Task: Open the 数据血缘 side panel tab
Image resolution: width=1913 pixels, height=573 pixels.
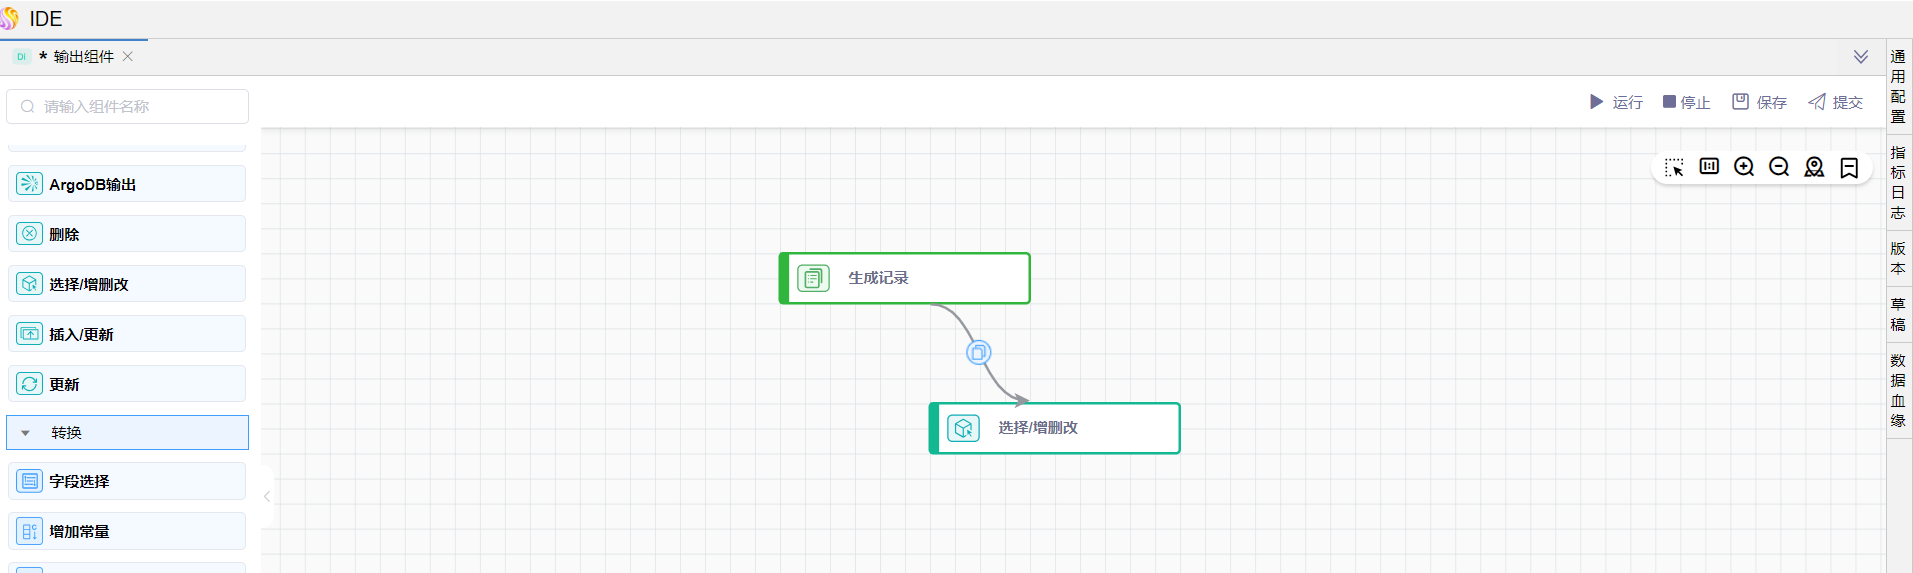Action: (1898, 390)
